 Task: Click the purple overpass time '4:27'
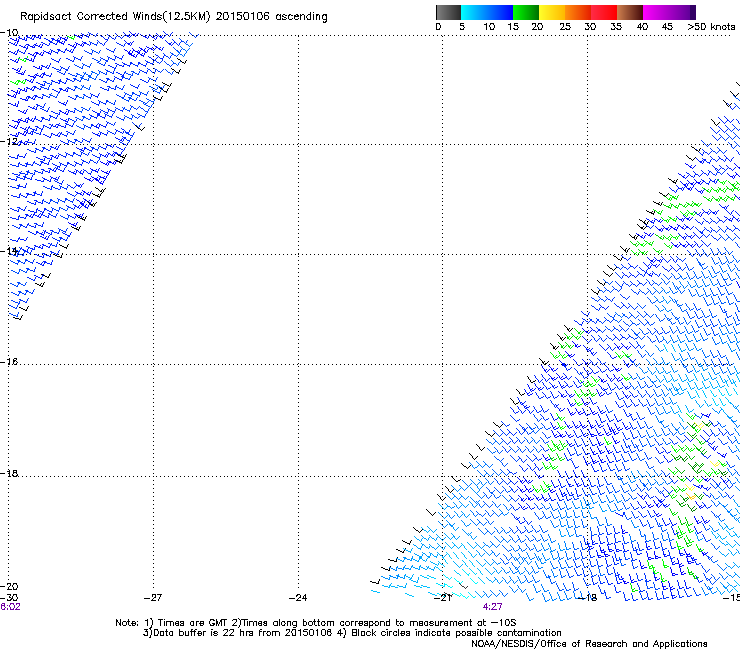coord(492,607)
